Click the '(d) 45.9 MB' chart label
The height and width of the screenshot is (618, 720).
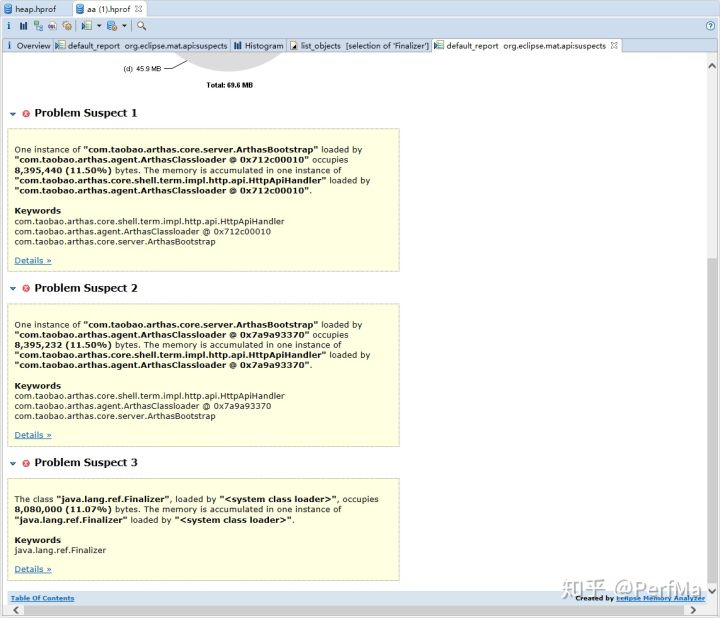[142, 69]
